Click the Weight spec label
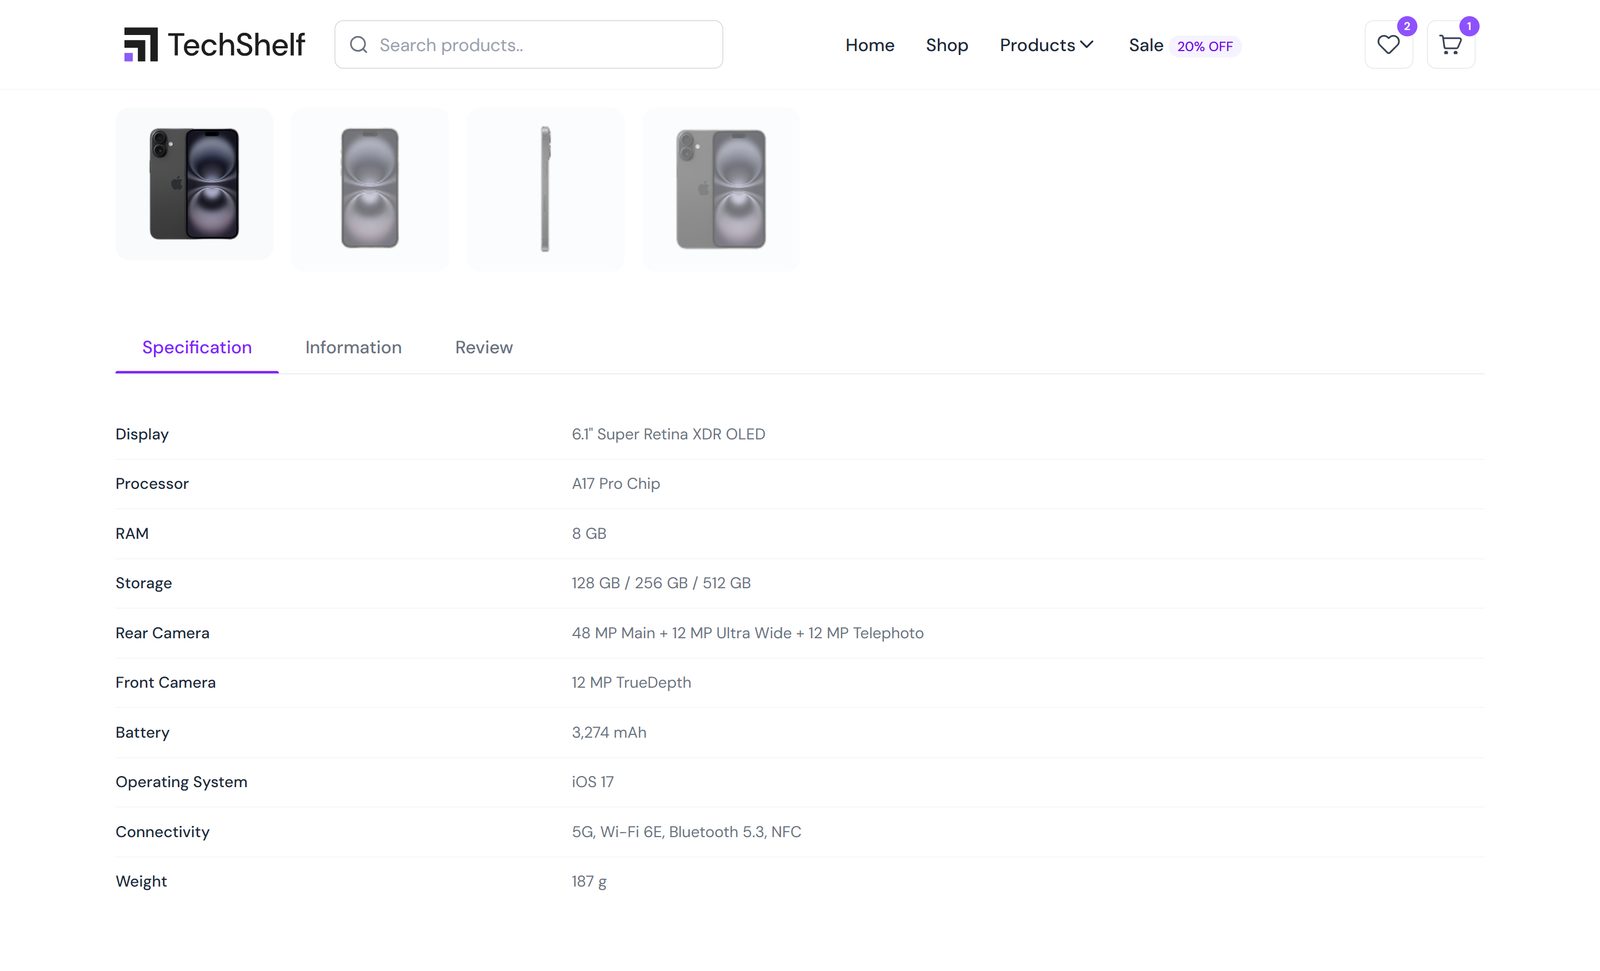The height and width of the screenshot is (971, 1600). click(141, 882)
